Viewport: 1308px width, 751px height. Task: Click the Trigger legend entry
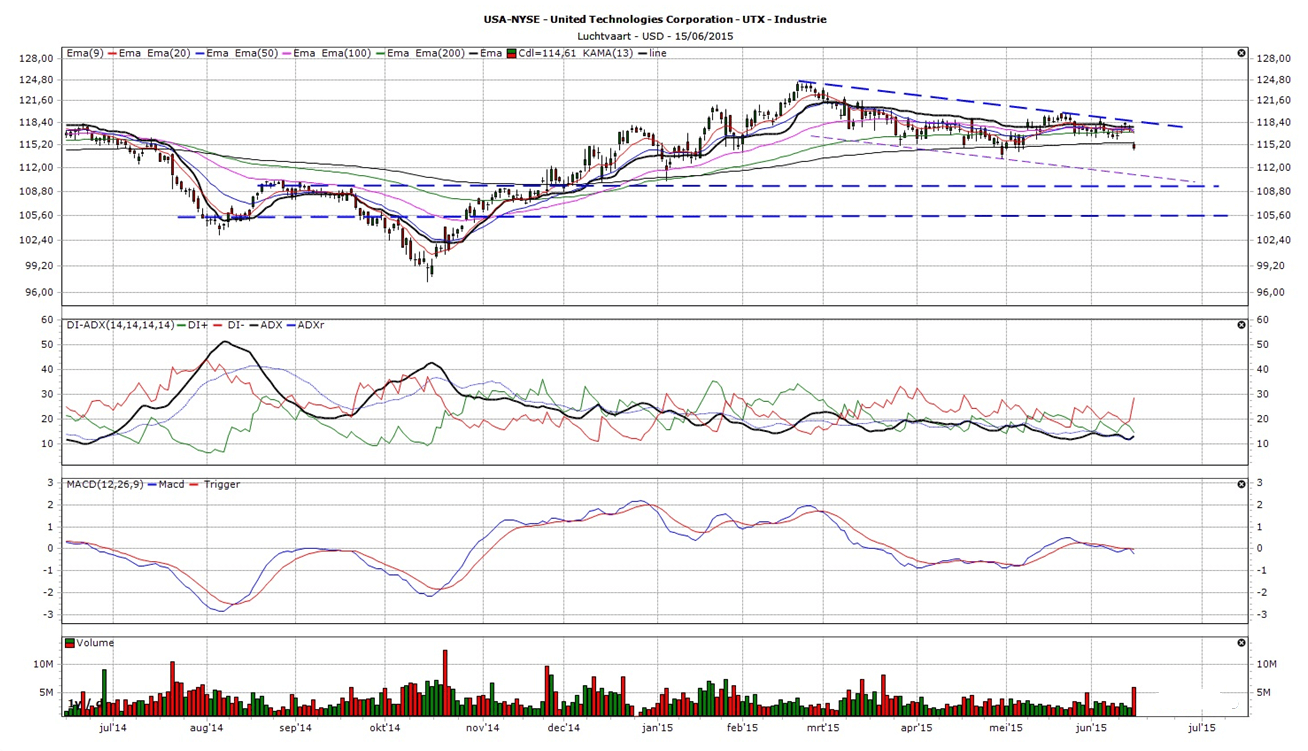point(222,484)
